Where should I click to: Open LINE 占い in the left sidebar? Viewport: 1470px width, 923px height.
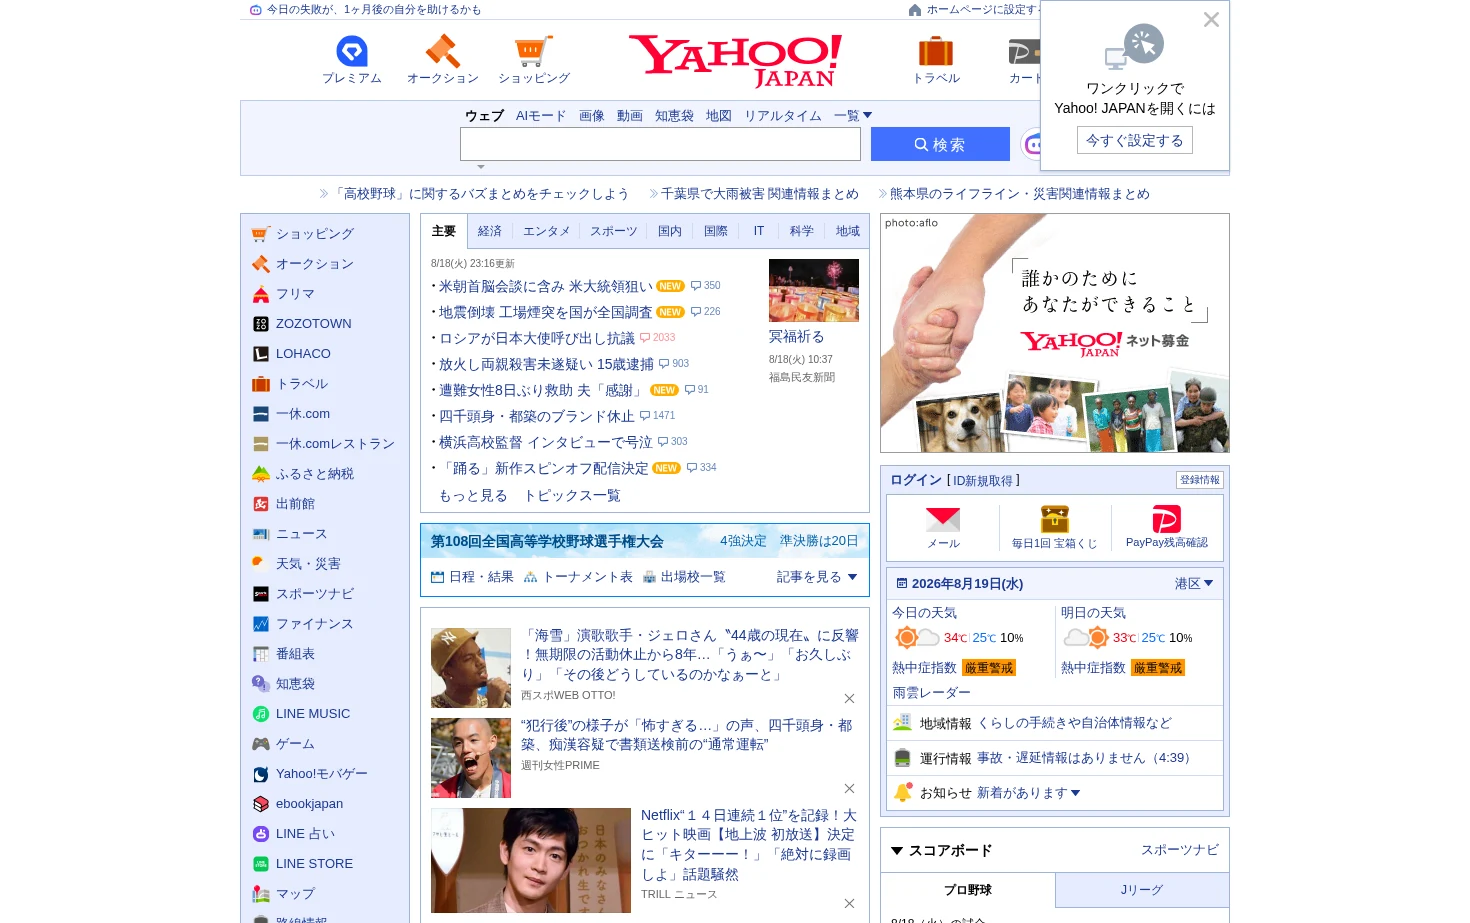pos(294,834)
